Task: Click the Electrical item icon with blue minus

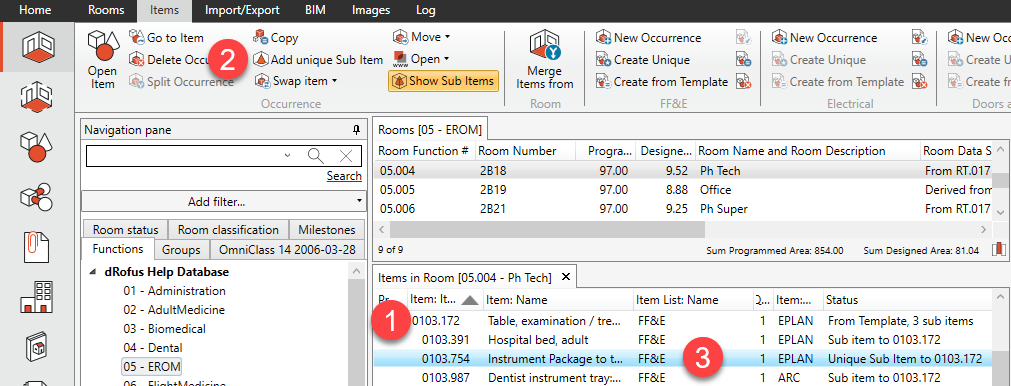Action: [x=919, y=60]
